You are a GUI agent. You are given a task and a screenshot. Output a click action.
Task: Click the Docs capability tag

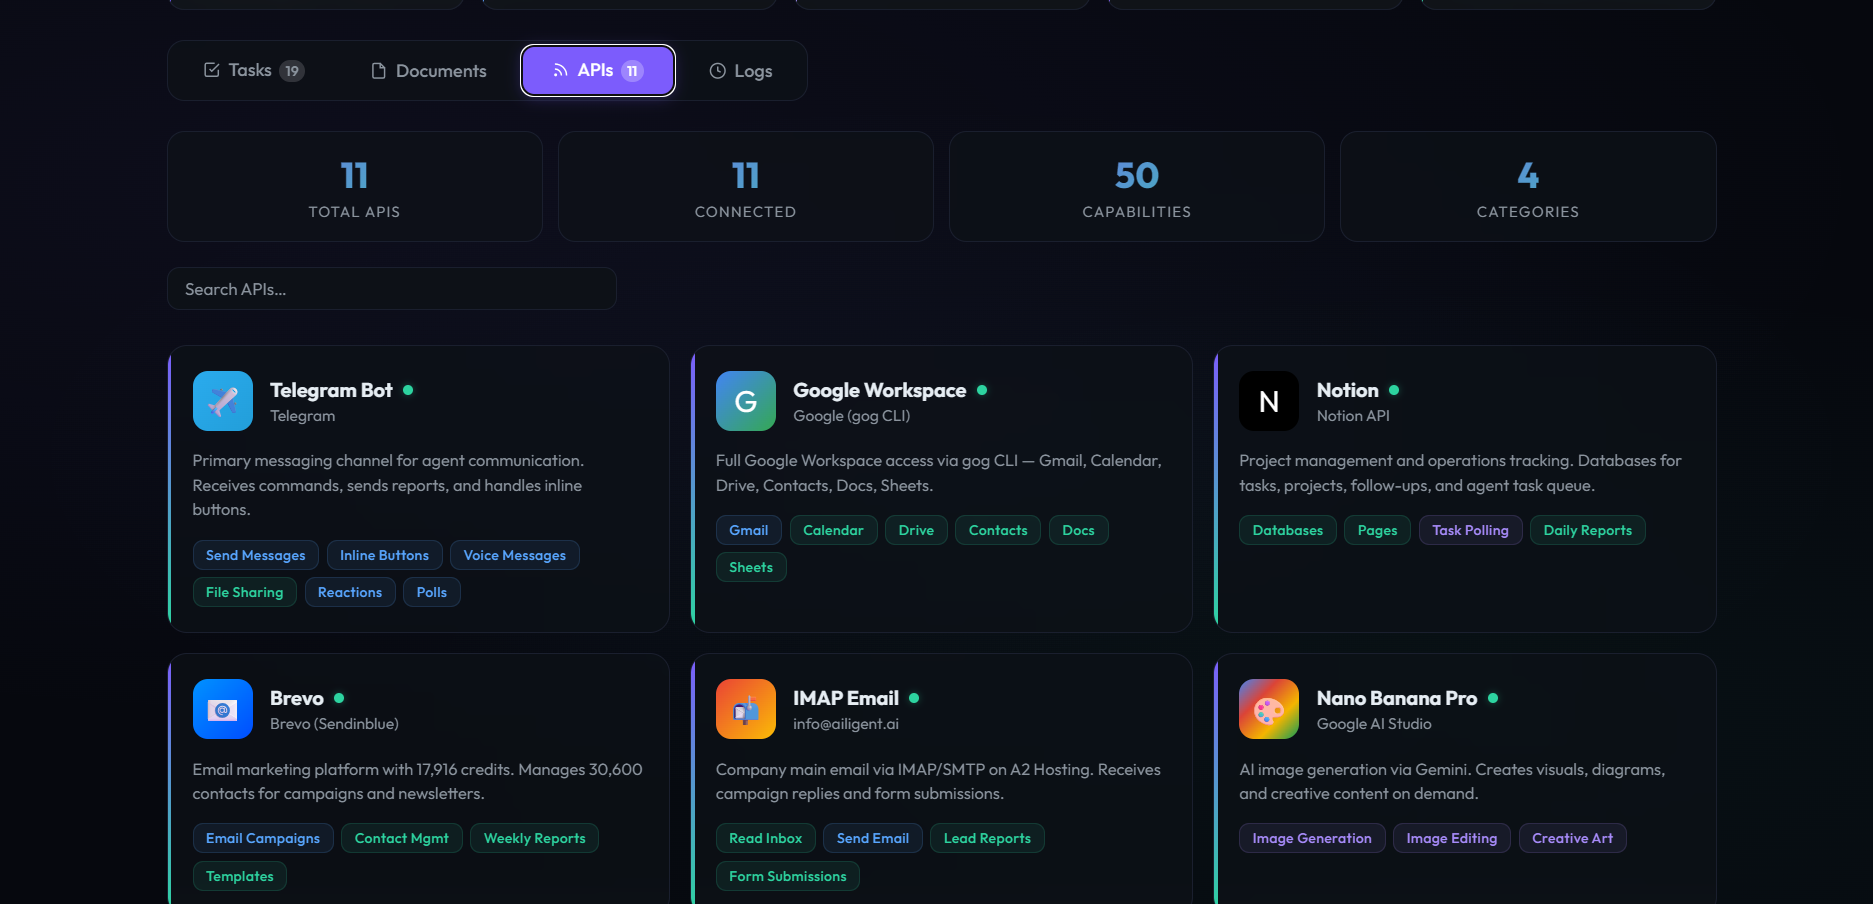[x=1078, y=530]
